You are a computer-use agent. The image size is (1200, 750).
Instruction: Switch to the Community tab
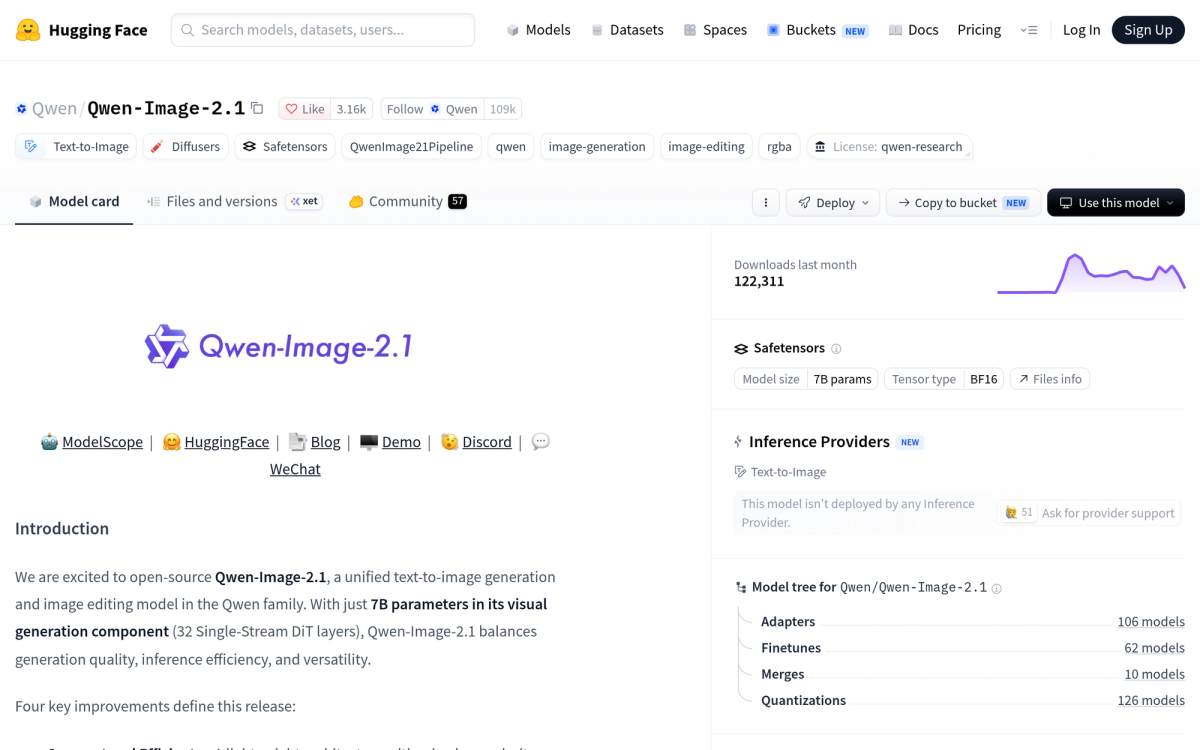(x=407, y=201)
